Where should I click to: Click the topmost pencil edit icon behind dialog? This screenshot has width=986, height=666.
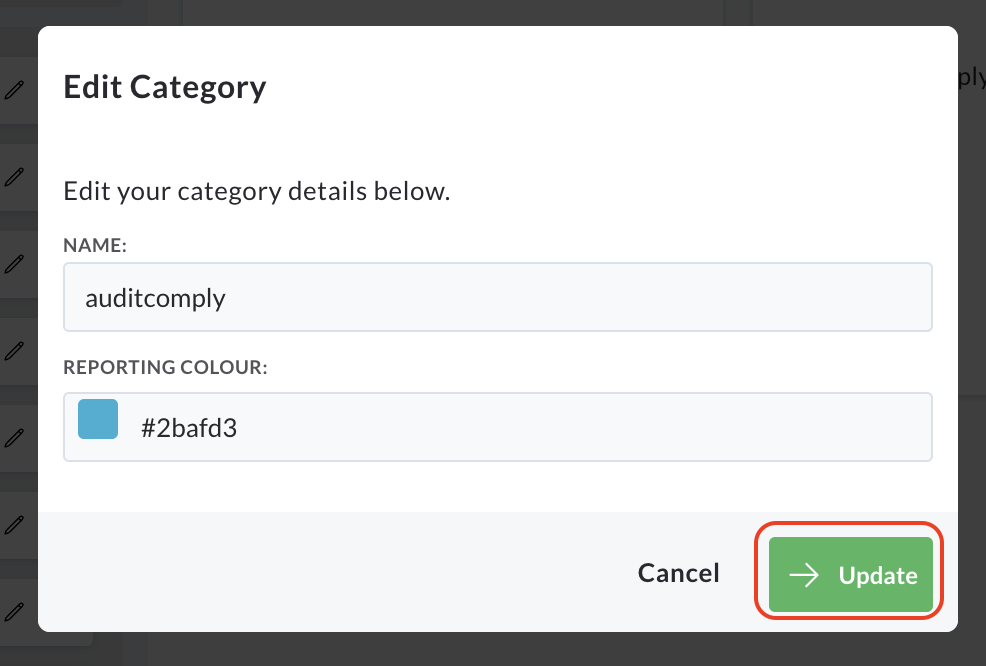[x=14, y=90]
